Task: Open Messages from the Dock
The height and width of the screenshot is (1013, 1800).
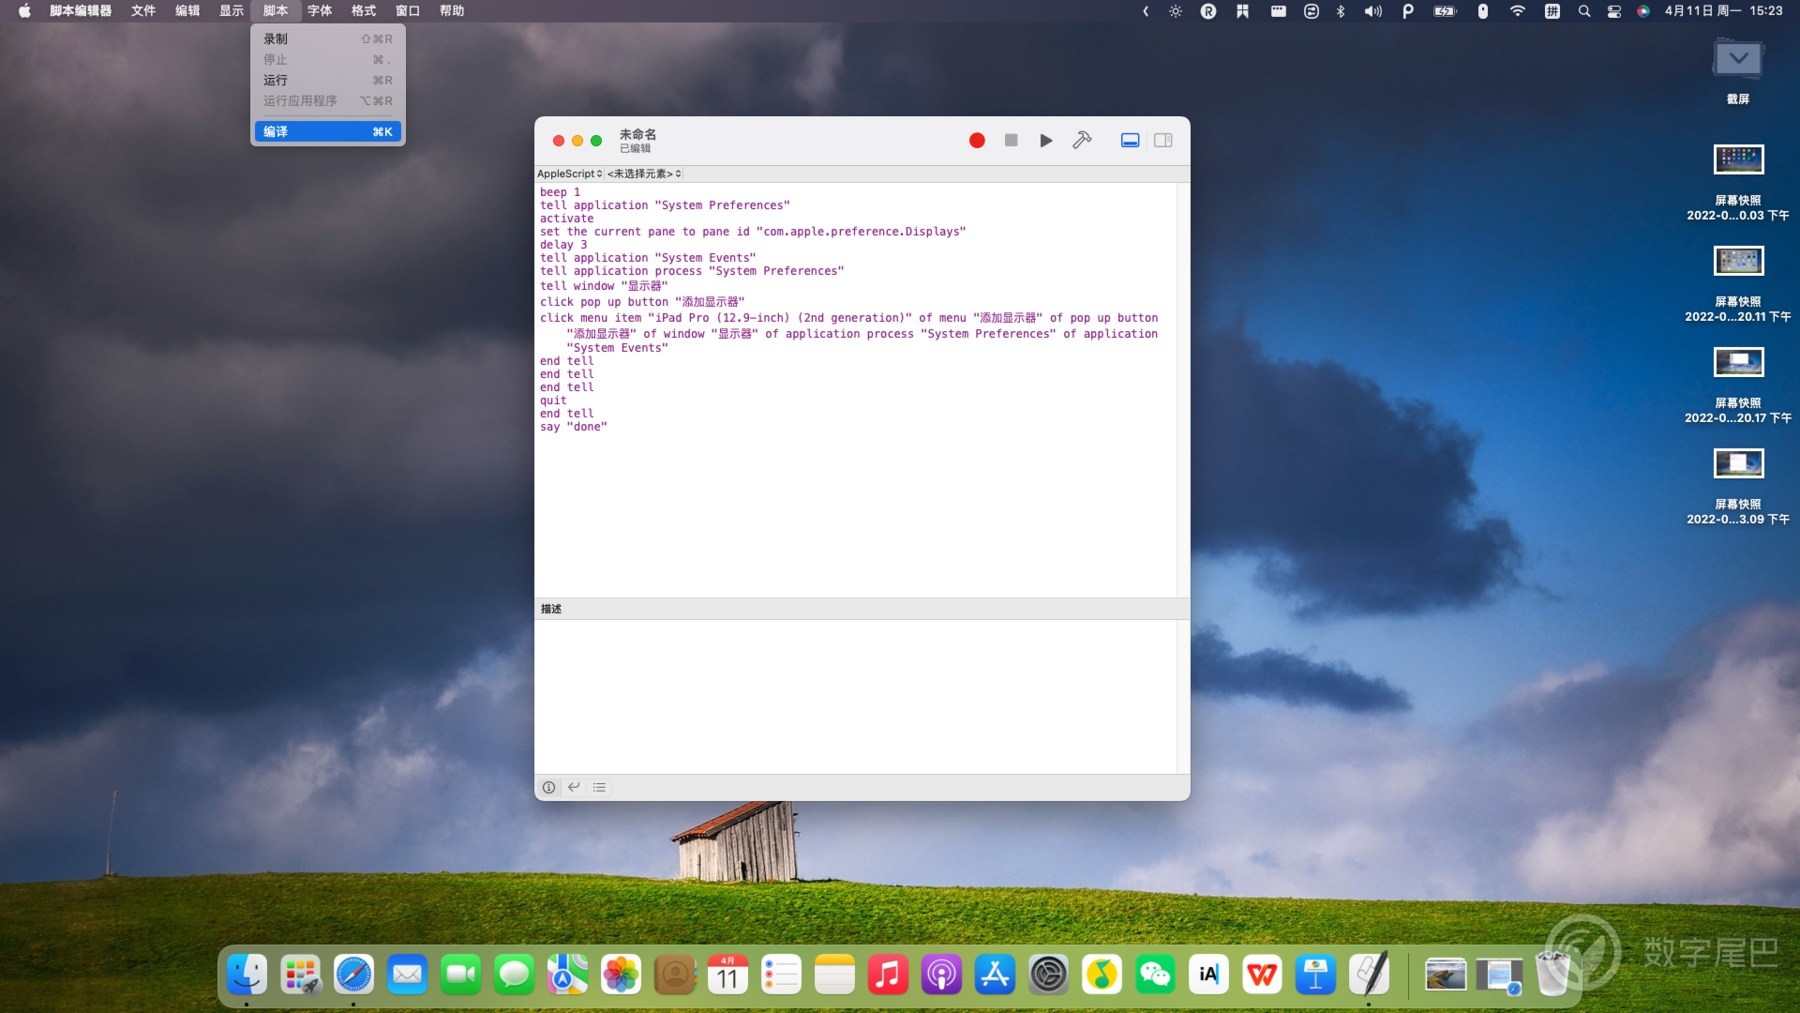Action: coord(514,974)
